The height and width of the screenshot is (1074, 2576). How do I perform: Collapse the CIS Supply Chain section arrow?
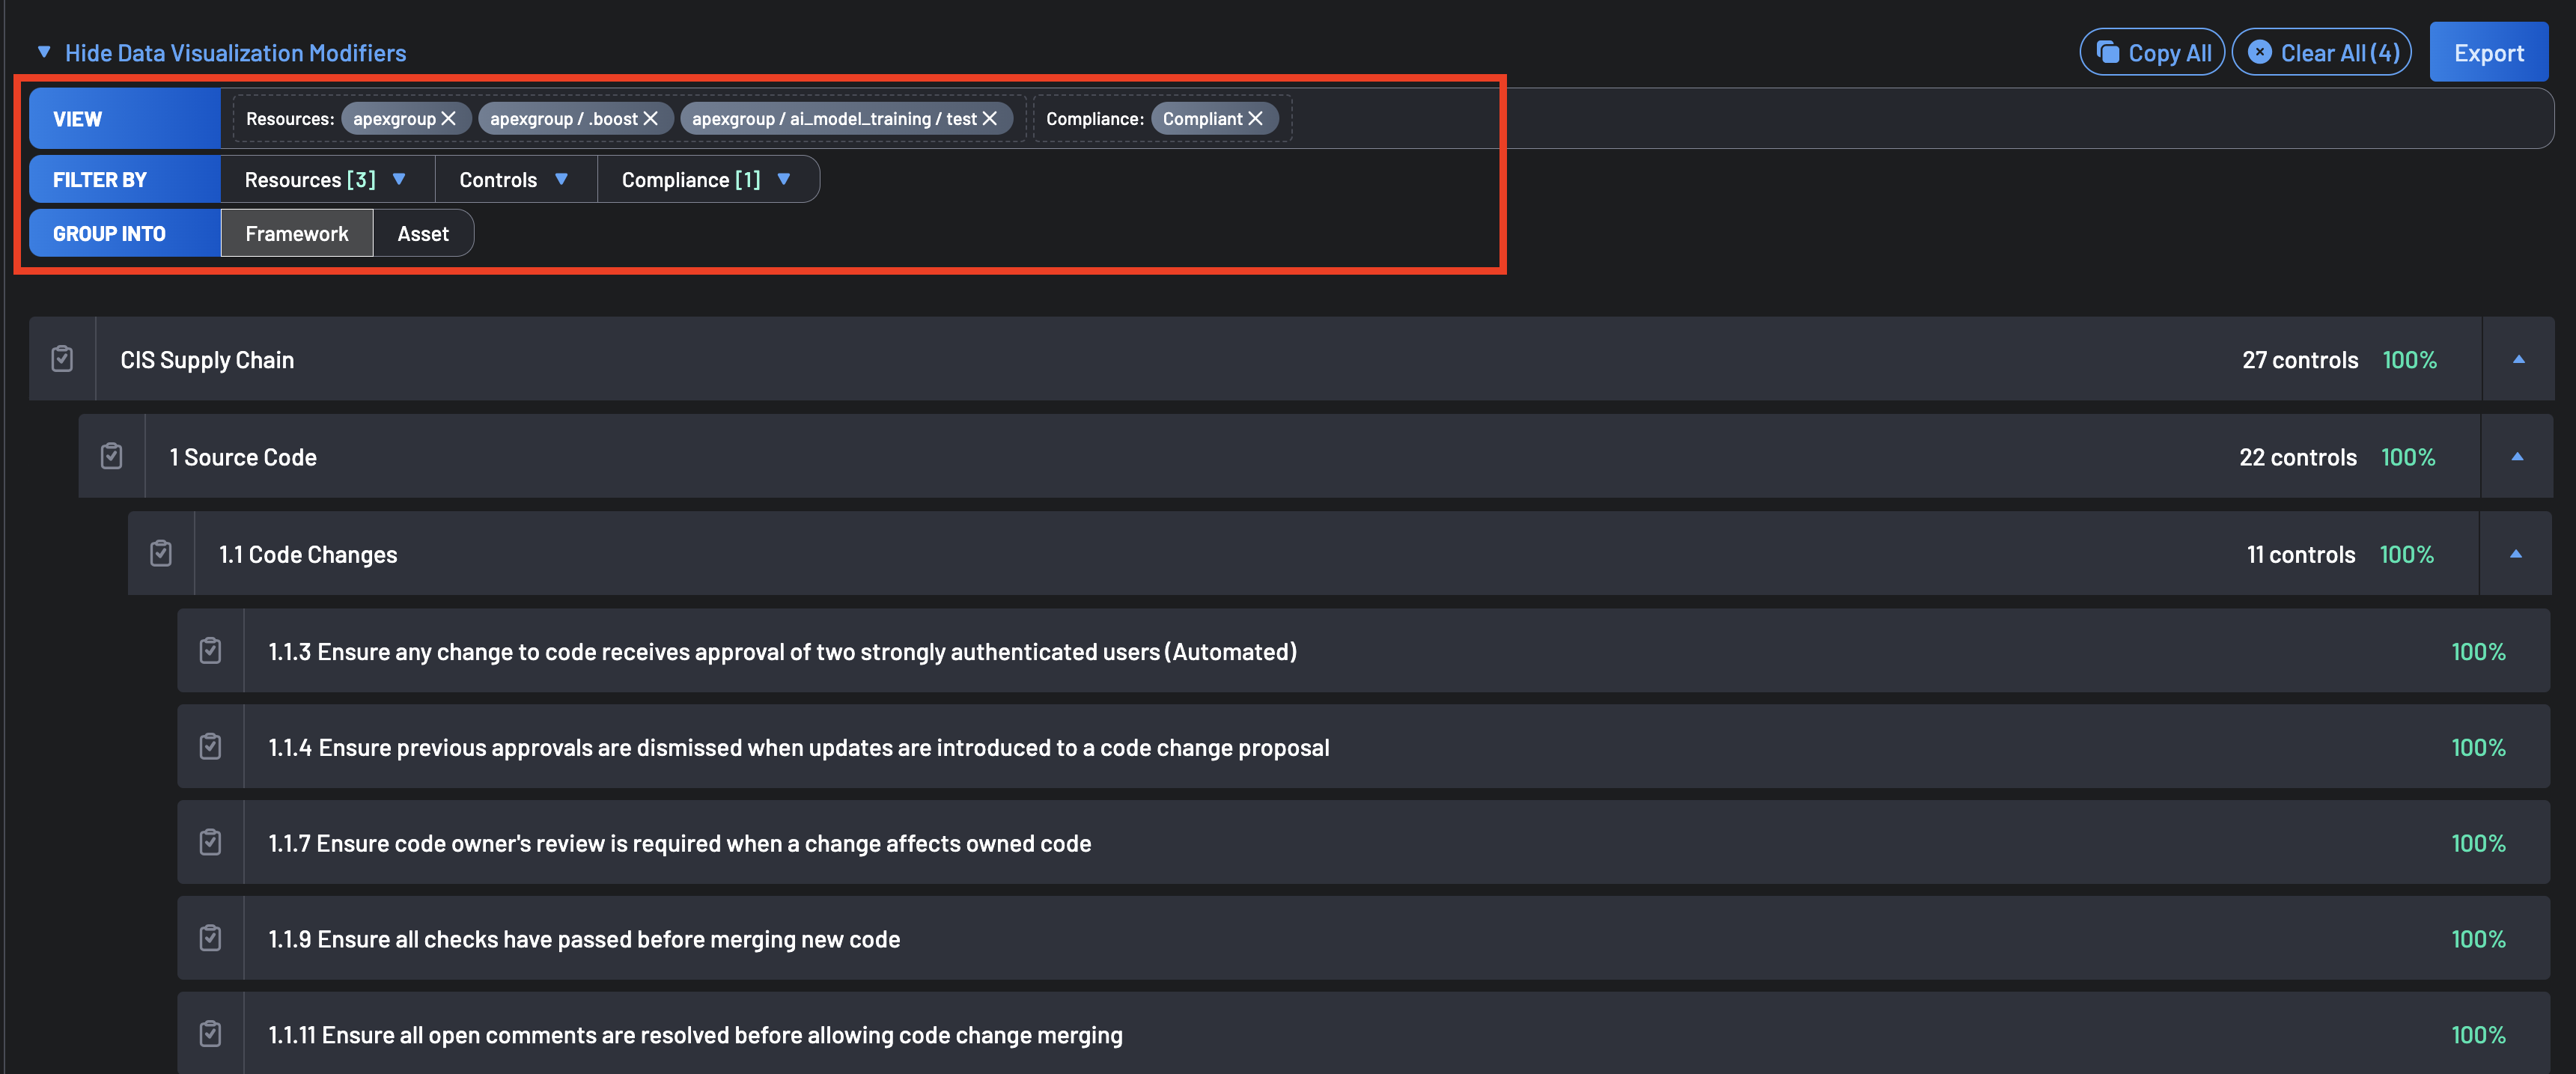[x=2518, y=359]
